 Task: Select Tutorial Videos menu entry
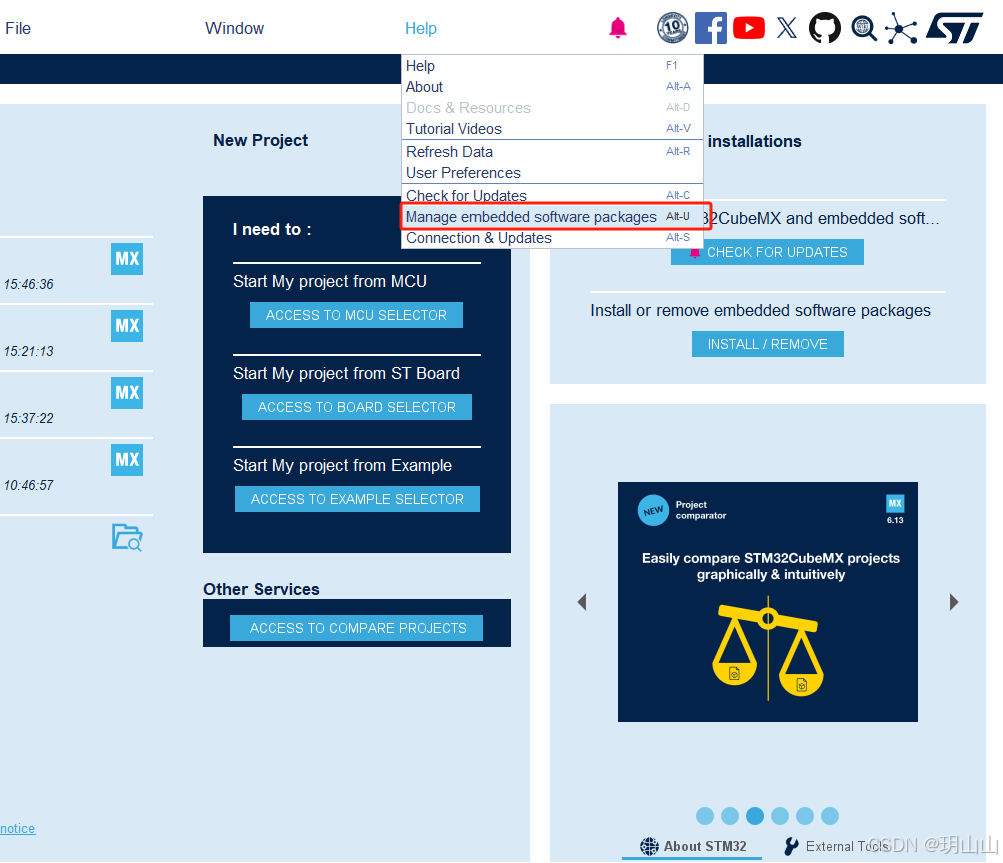(x=552, y=129)
